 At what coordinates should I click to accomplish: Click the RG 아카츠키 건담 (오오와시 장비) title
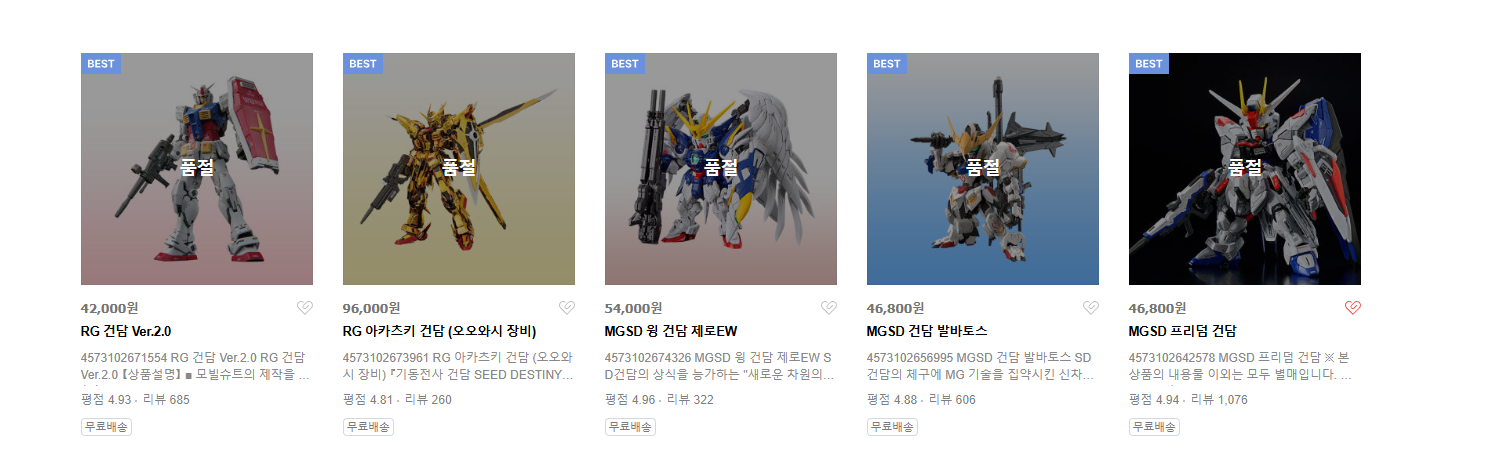[440, 331]
